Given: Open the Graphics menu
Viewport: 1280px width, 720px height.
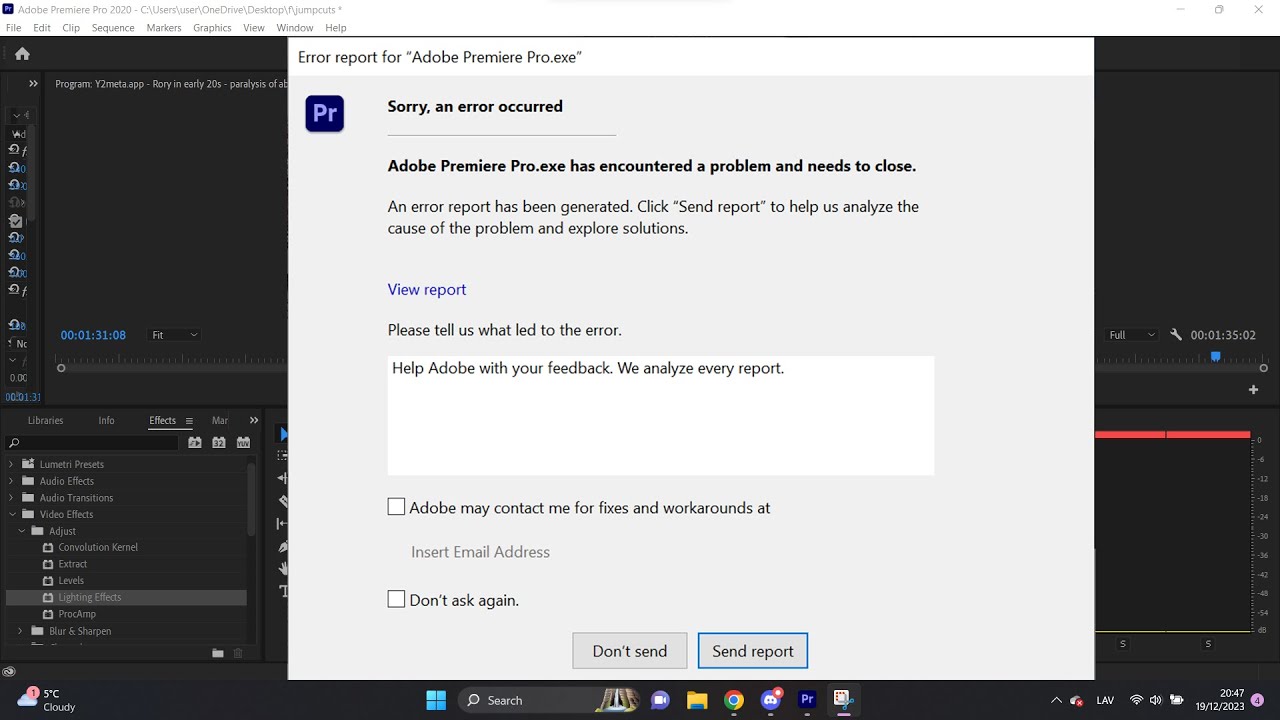Looking at the screenshot, I should click(x=212, y=28).
